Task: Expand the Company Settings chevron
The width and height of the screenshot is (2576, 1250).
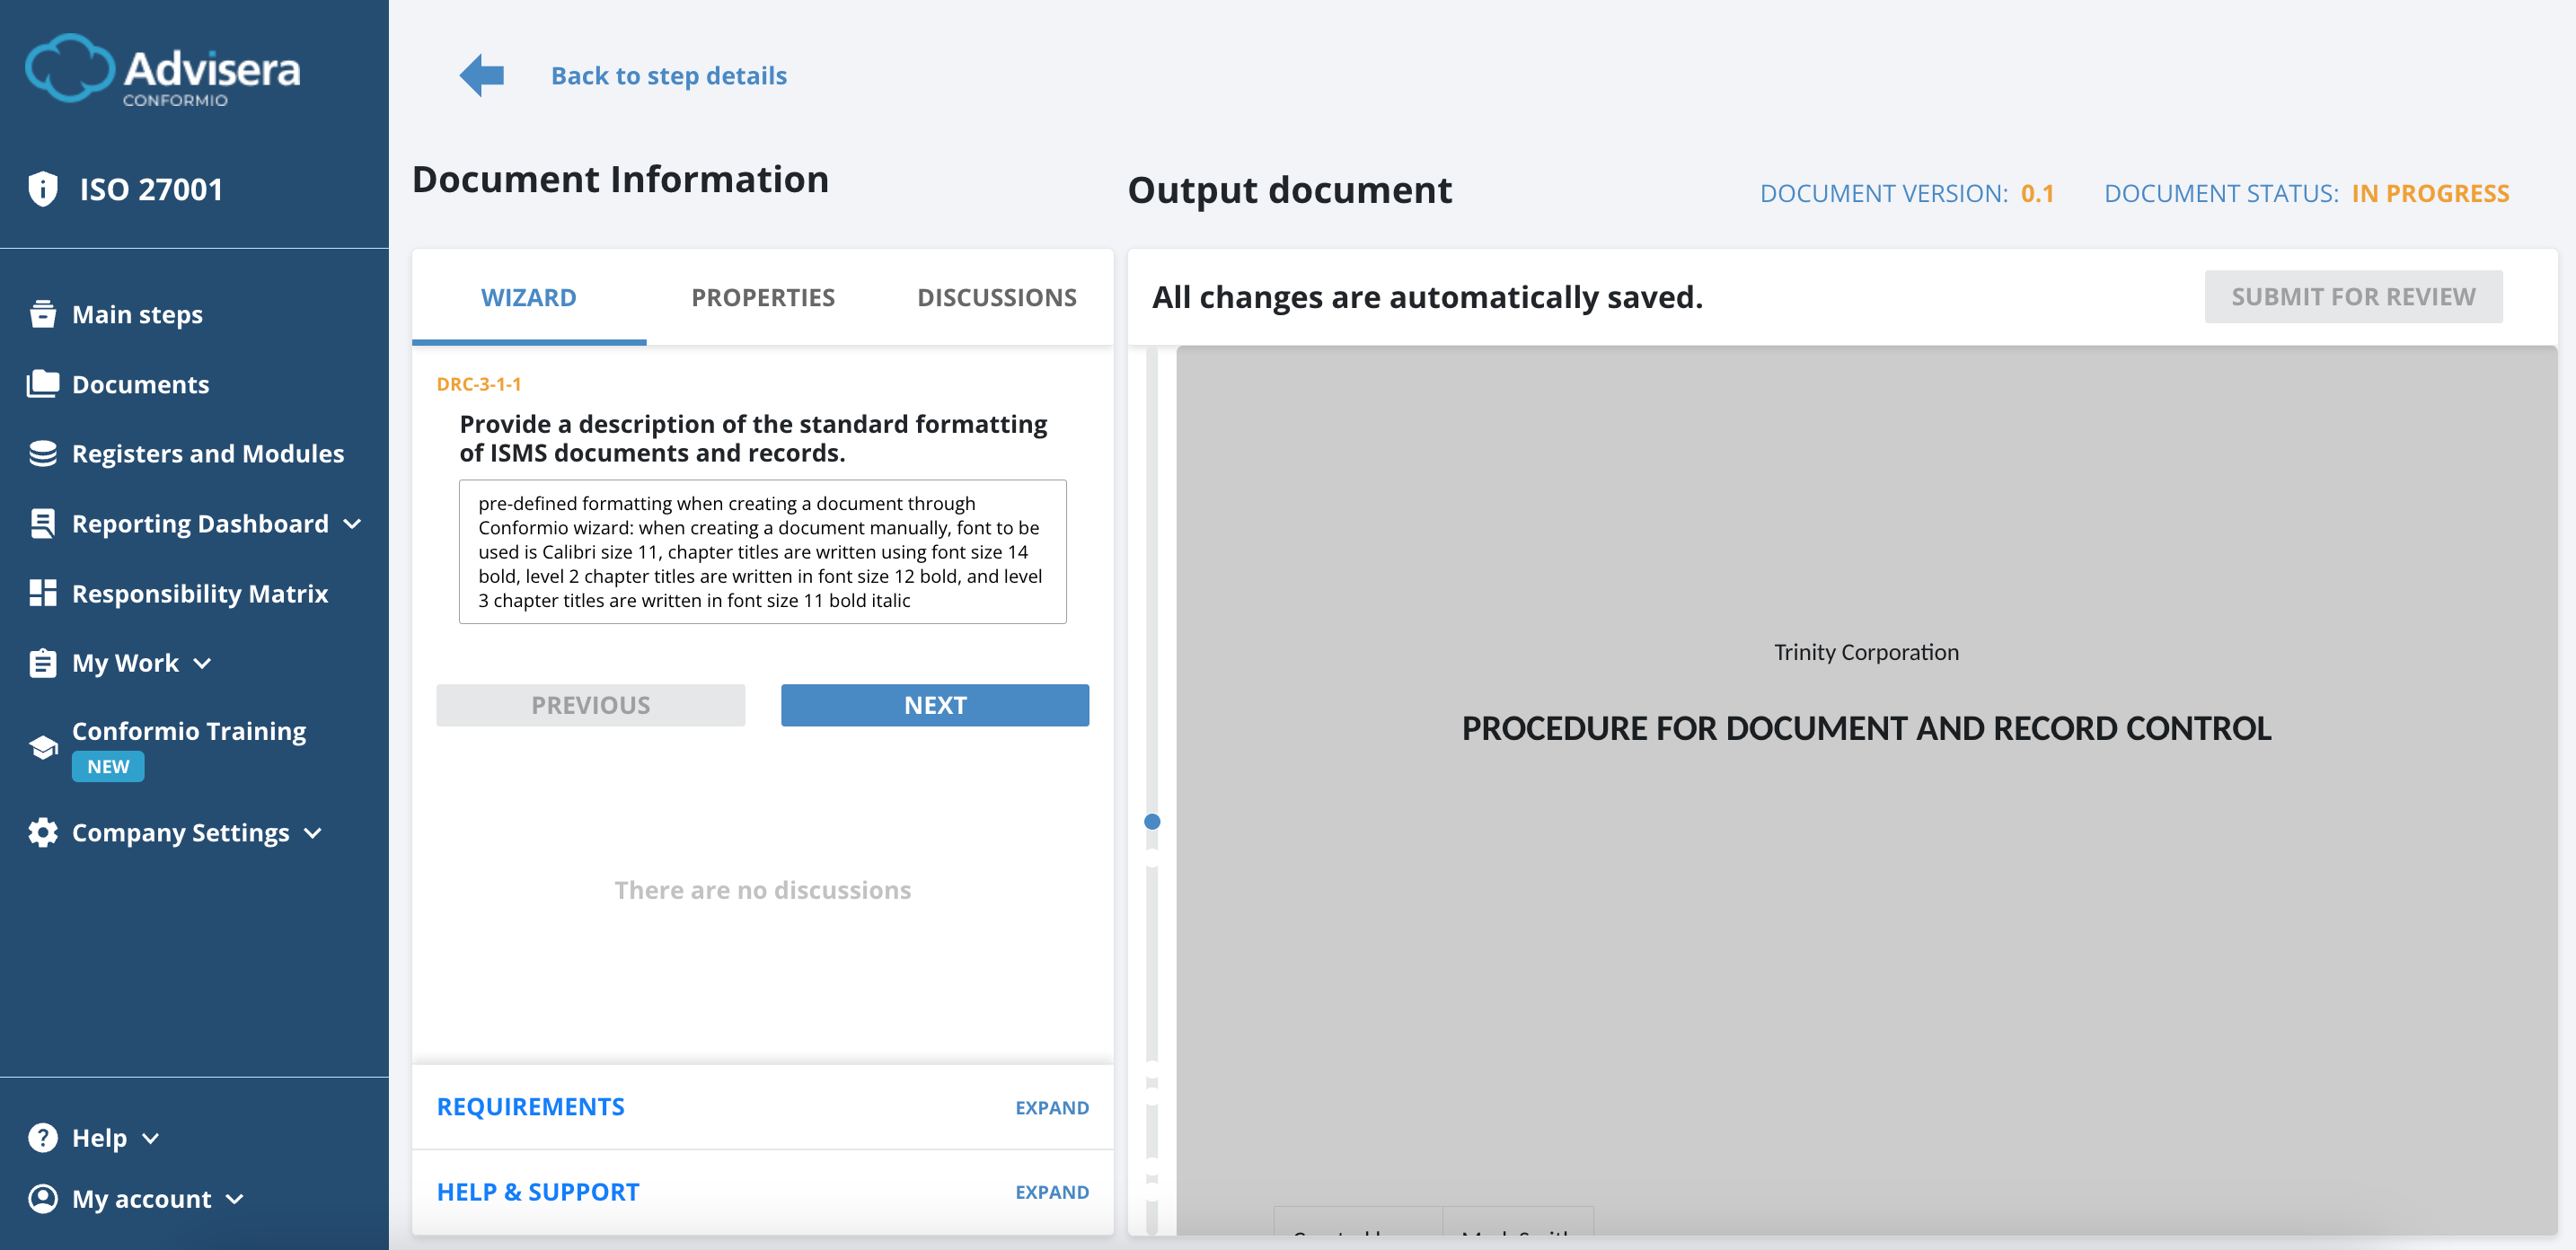Action: click(x=313, y=833)
